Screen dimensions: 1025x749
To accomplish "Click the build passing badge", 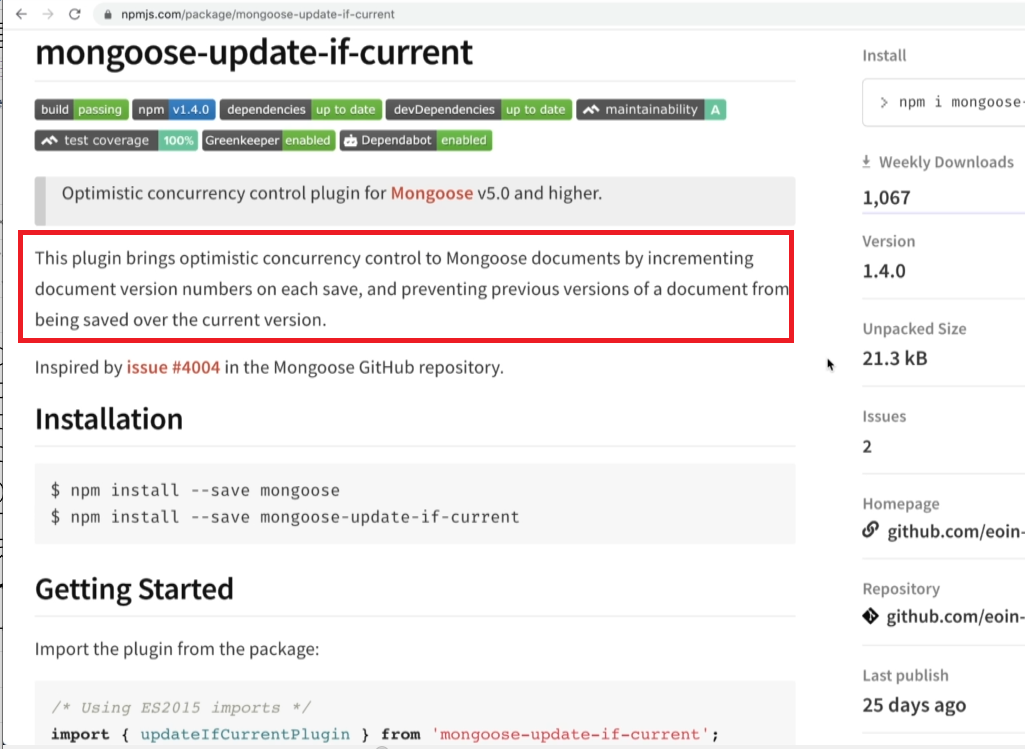I will tap(80, 109).
